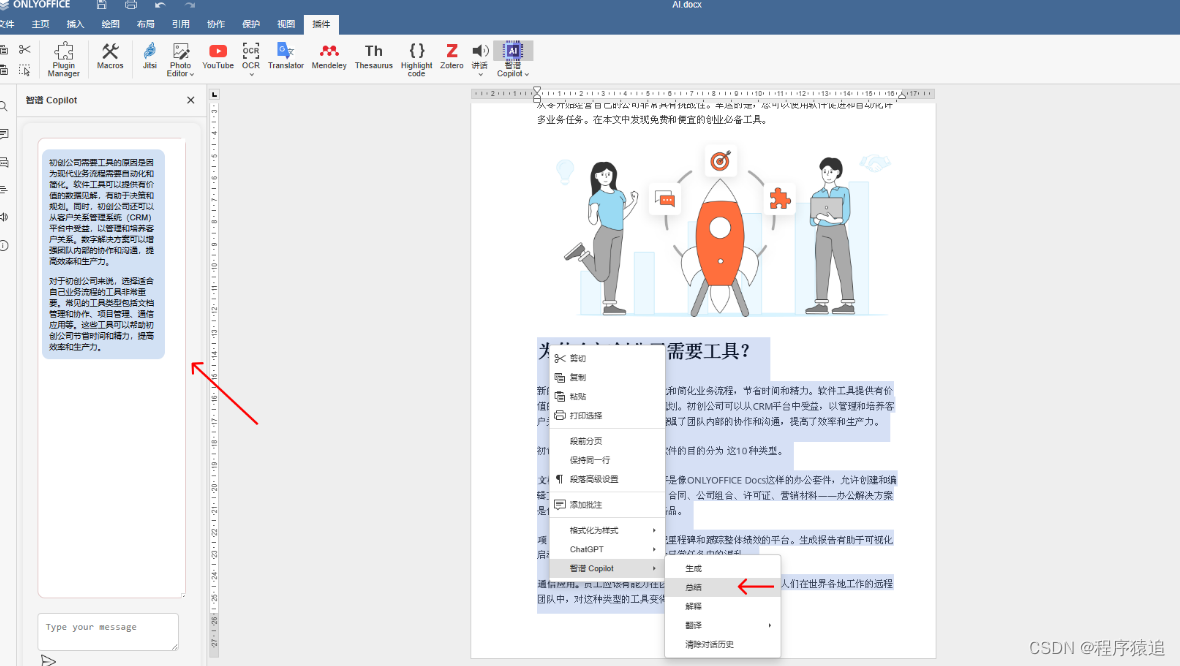1180x666 pixels.
Task: Open the Zotero plugin
Action: pyautogui.click(x=452, y=56)
